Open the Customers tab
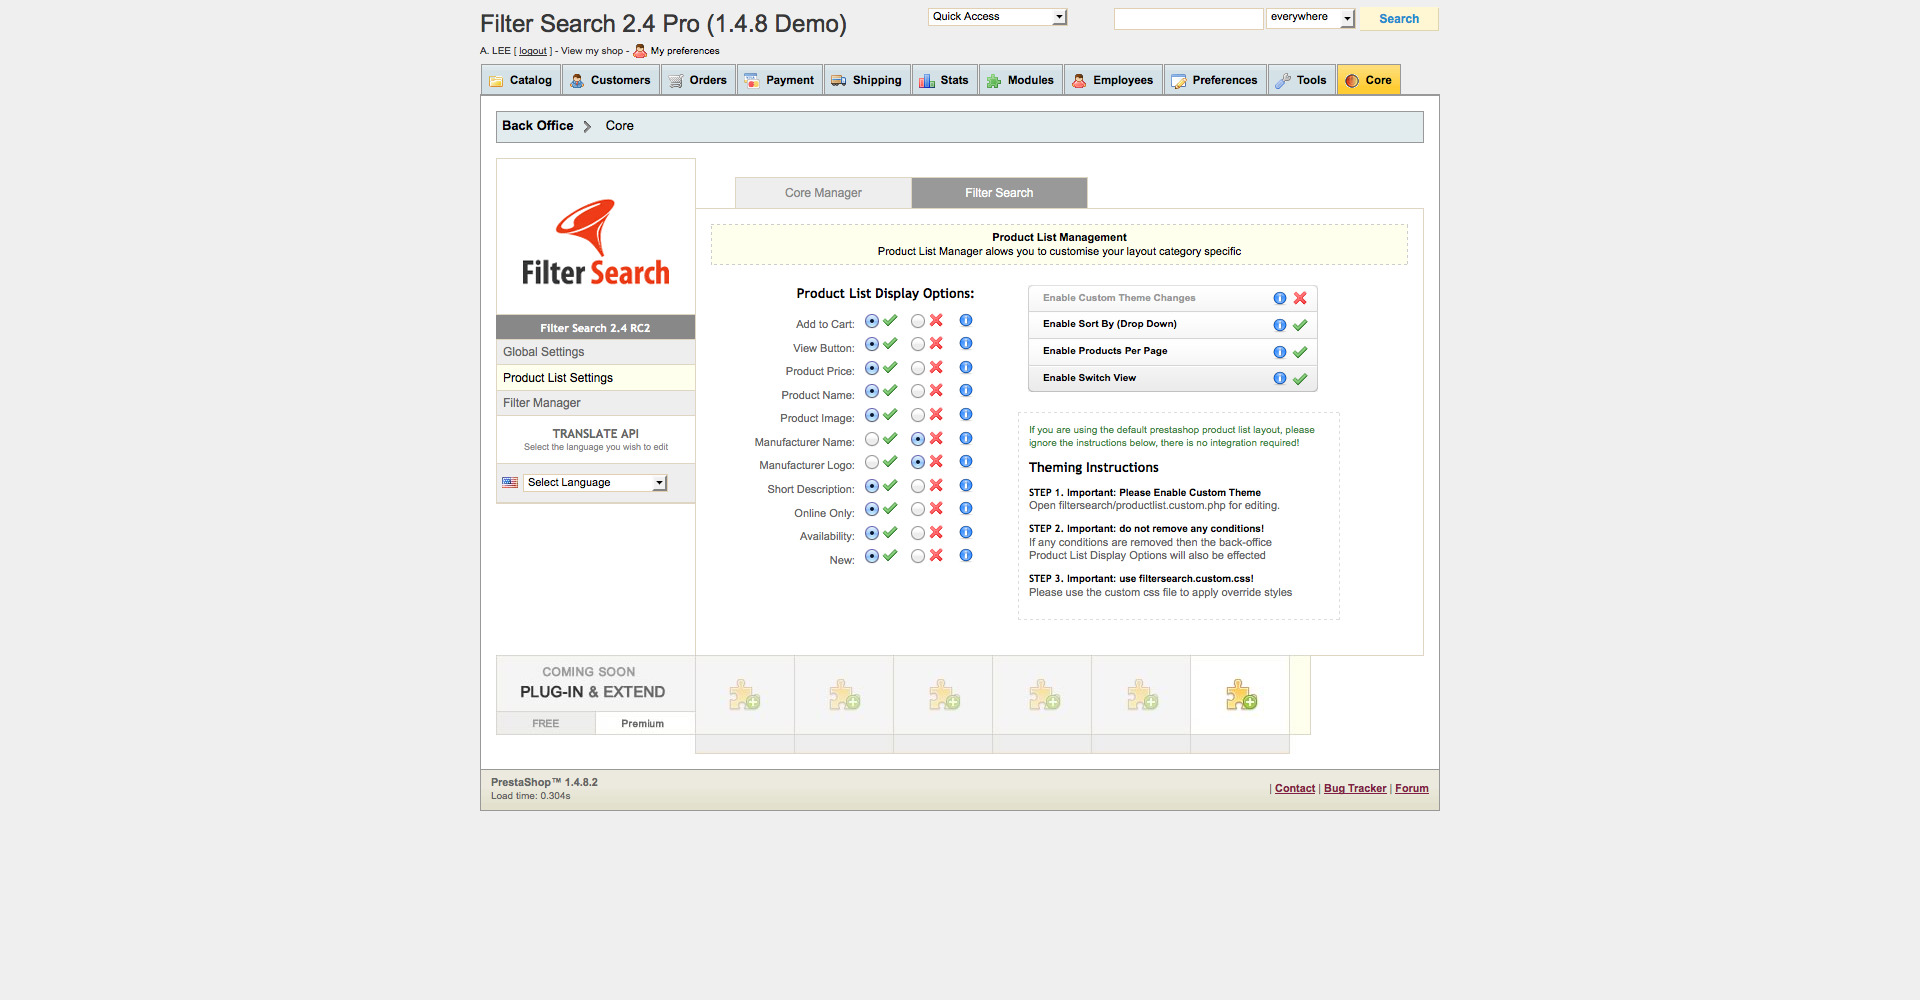Screen dimensions: 1920x1000 611,80
